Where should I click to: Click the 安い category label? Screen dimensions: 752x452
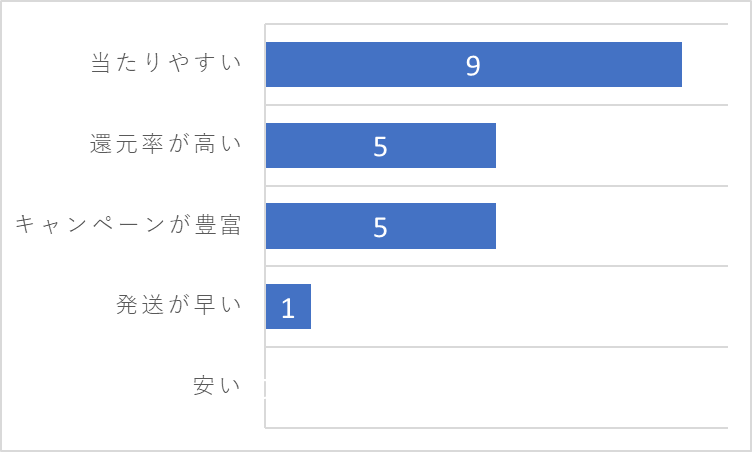(217, 385)
